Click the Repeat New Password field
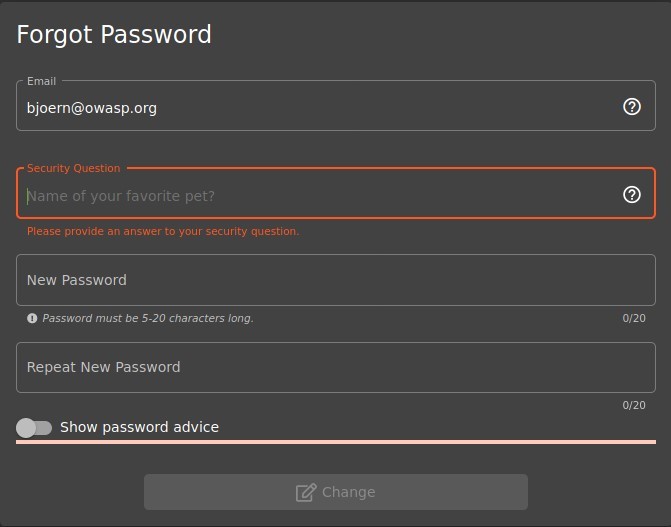 [335, 367]
